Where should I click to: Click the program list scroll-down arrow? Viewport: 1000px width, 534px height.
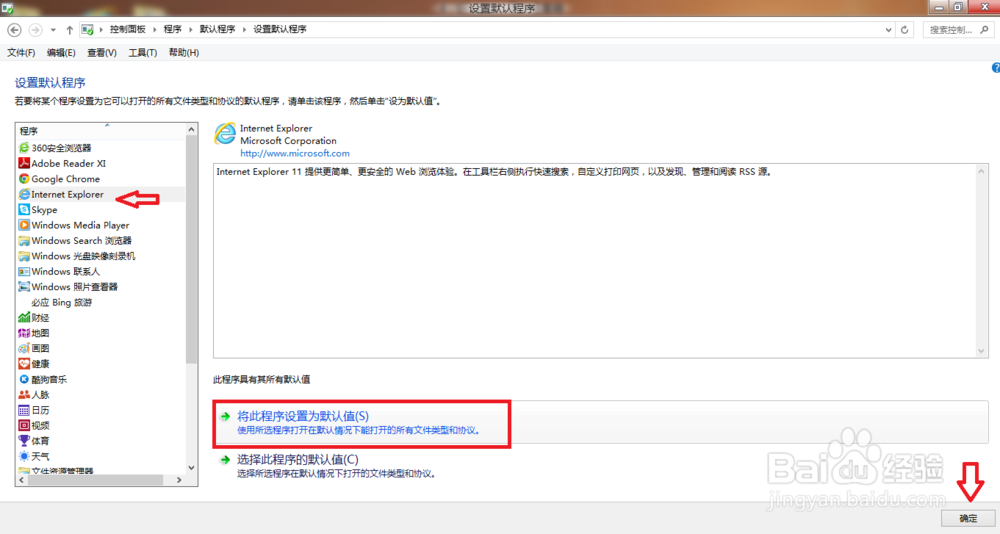click(x=191, y=468)
